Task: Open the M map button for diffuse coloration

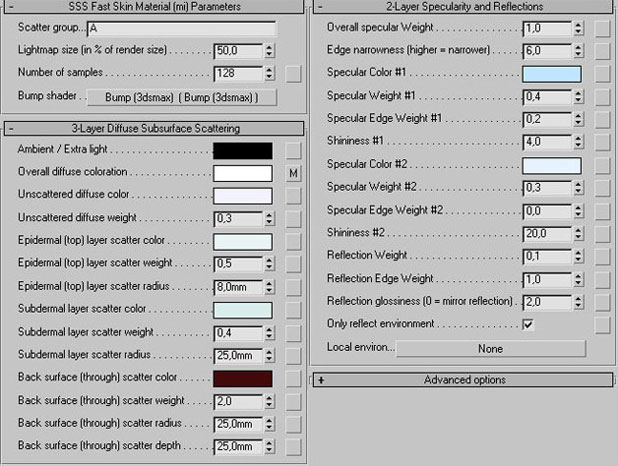Action: (293, 173)
